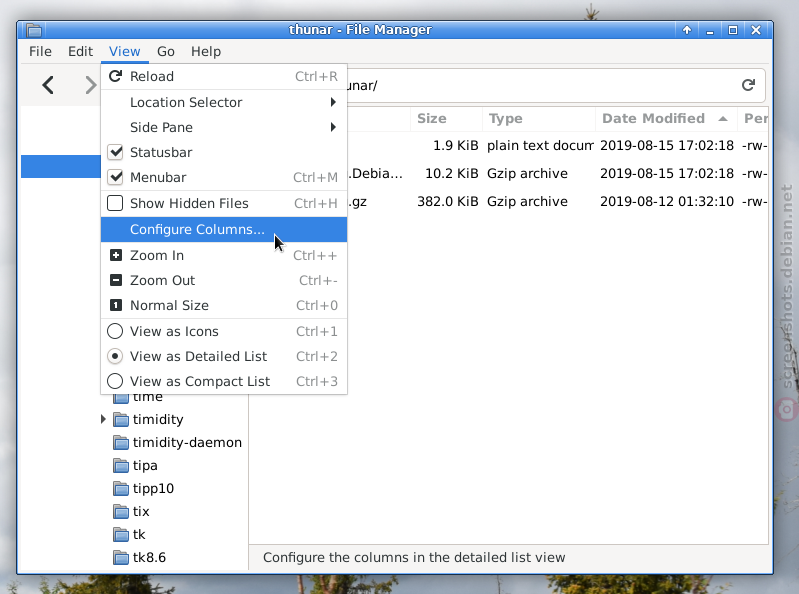Choose Configure Columns...
The image size is (799, 594).
coord(224,229)
